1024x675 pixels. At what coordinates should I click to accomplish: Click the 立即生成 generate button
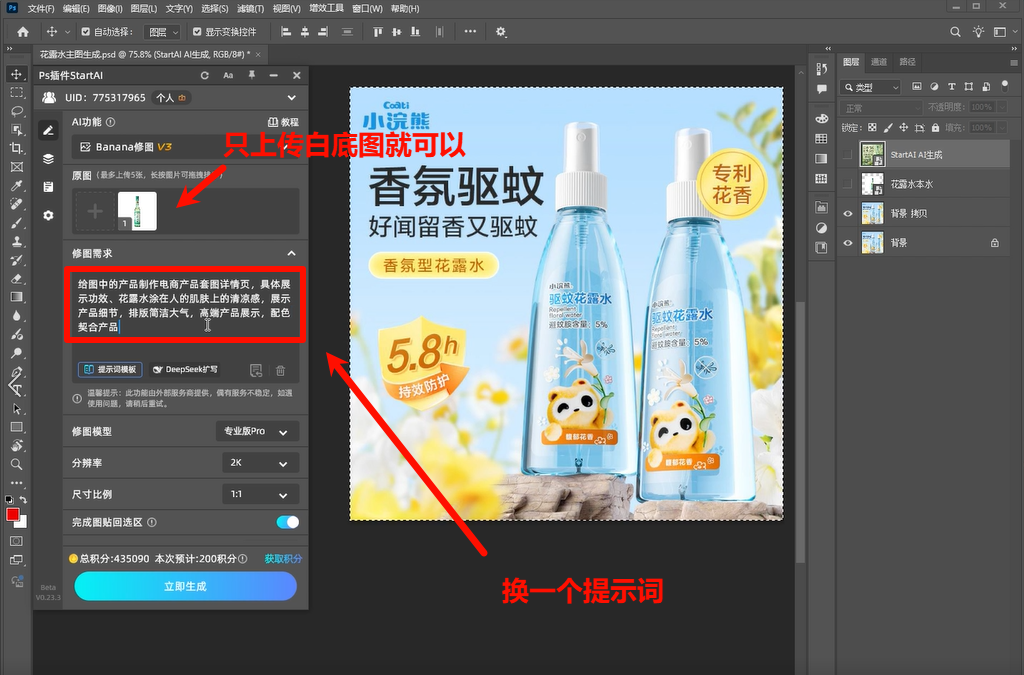pos(184,587)
